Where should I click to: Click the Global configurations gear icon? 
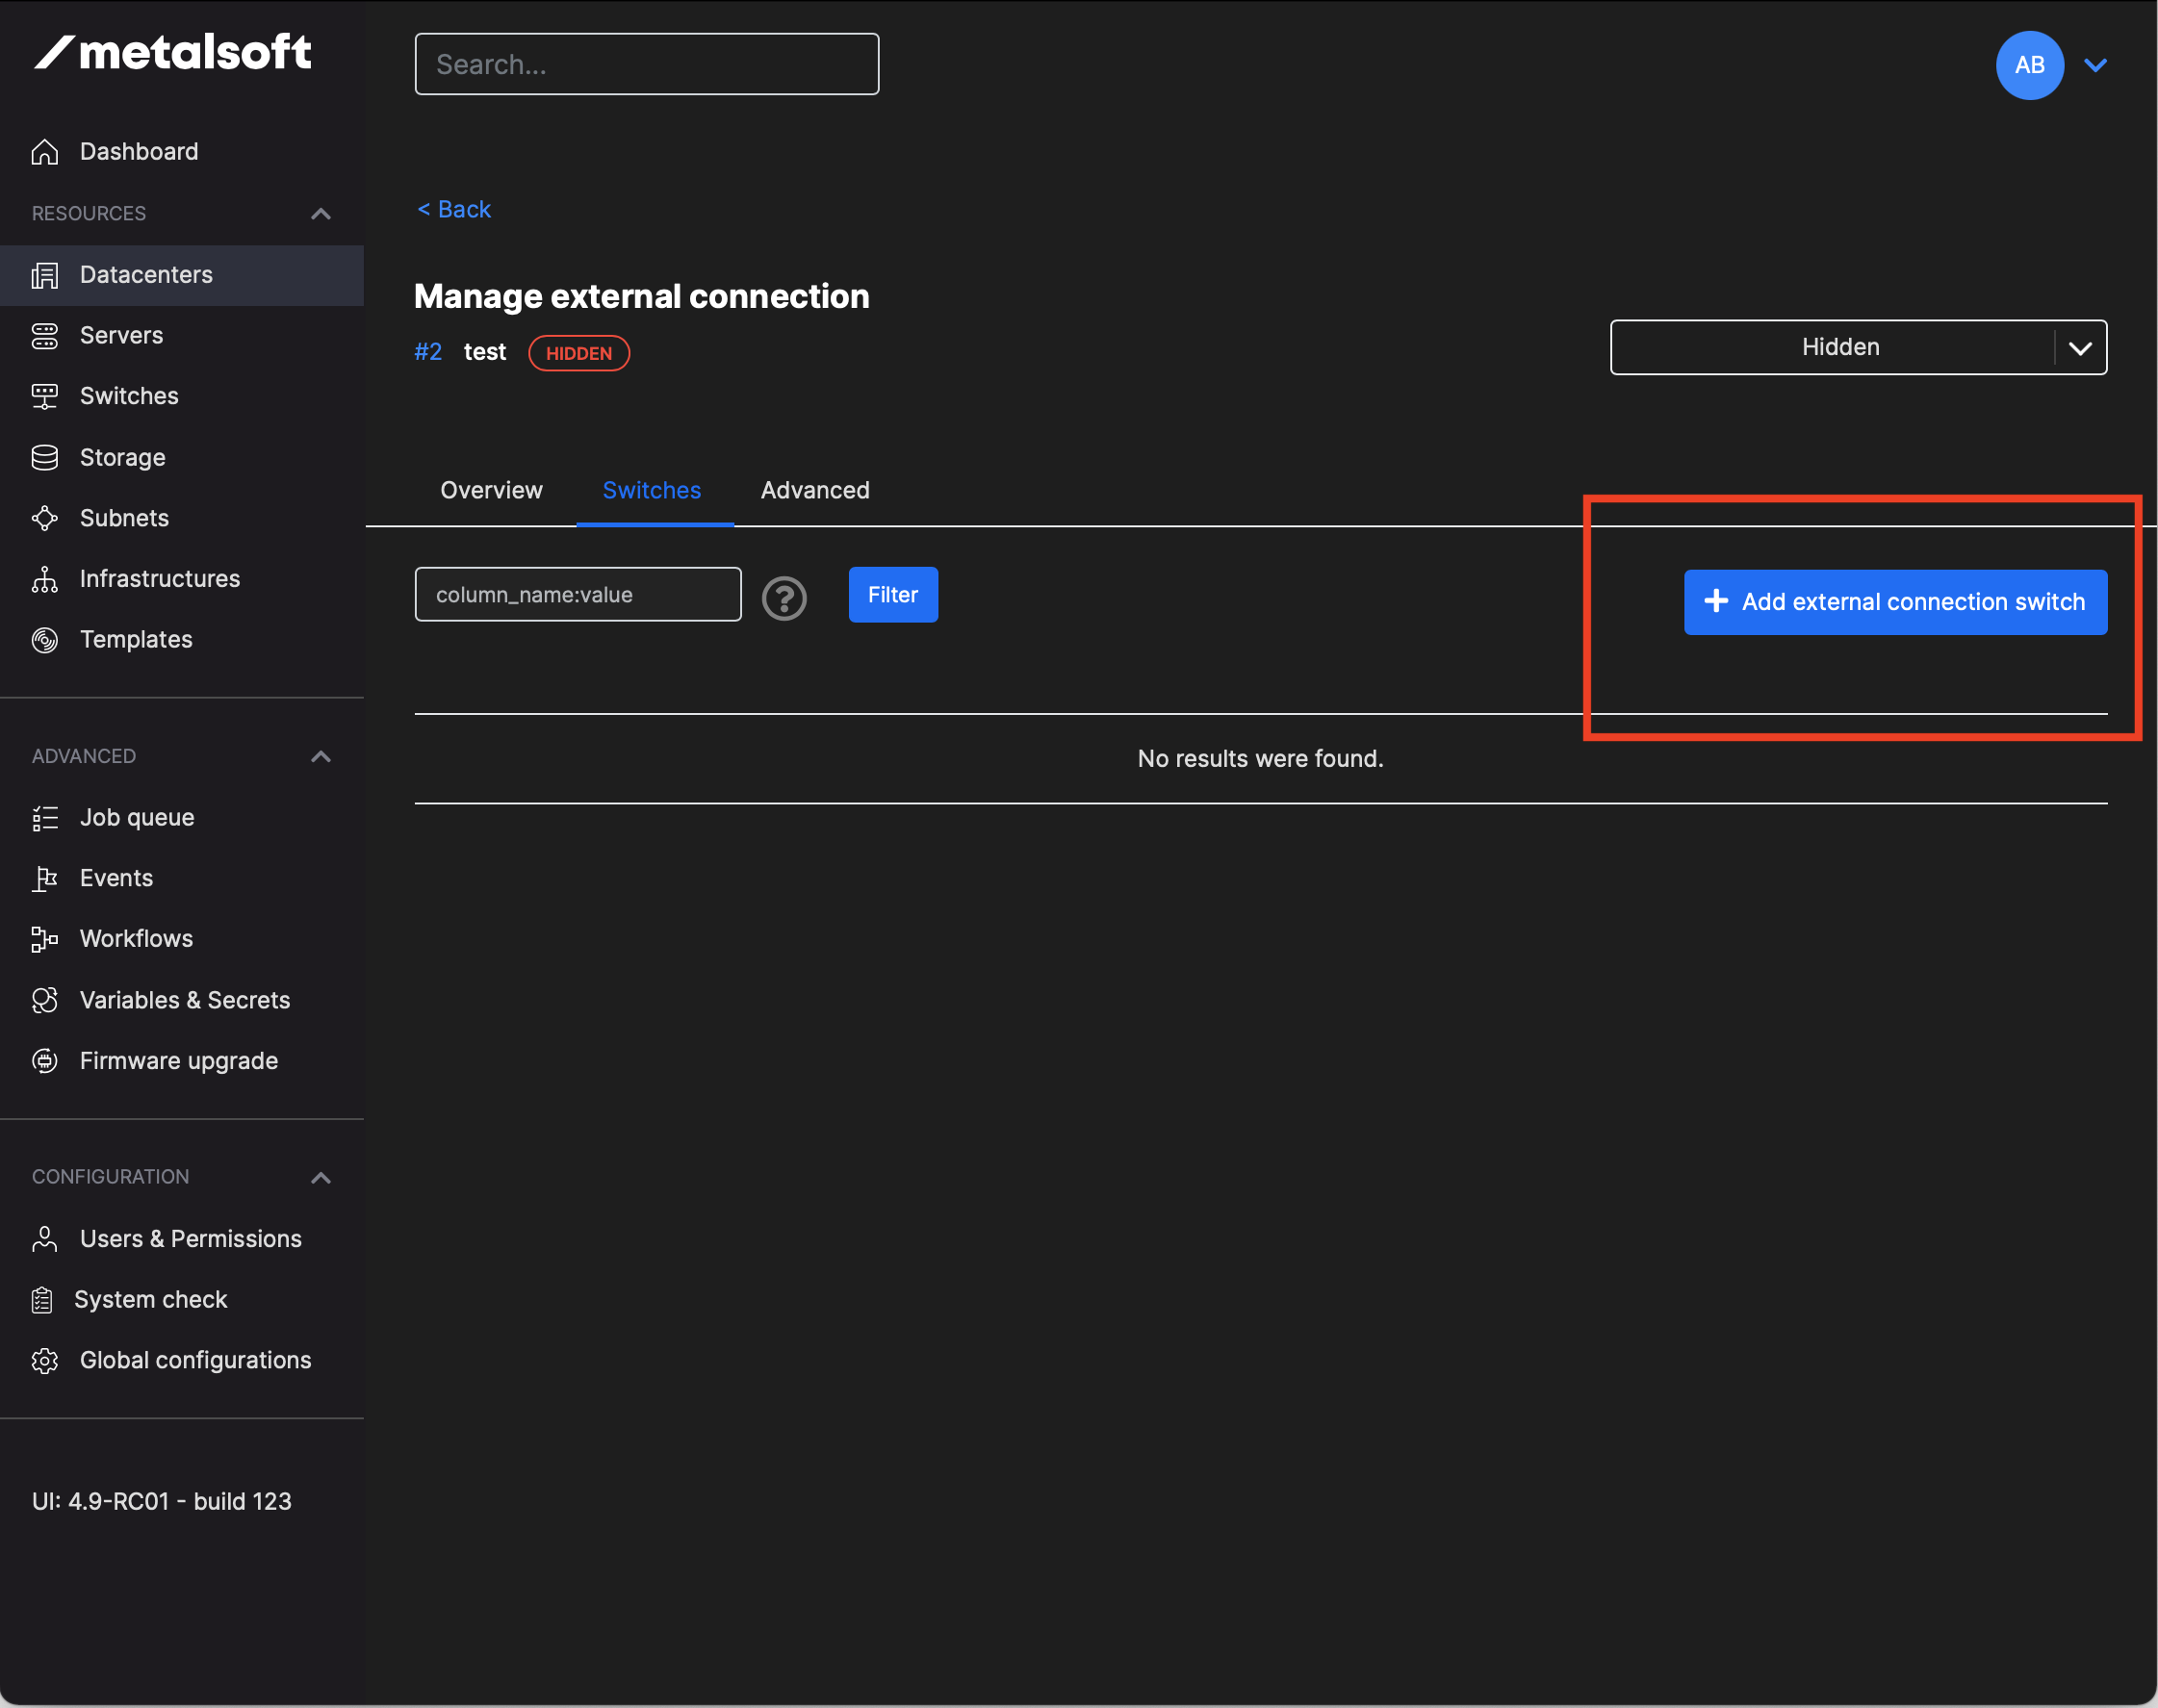pos(45,1361)
